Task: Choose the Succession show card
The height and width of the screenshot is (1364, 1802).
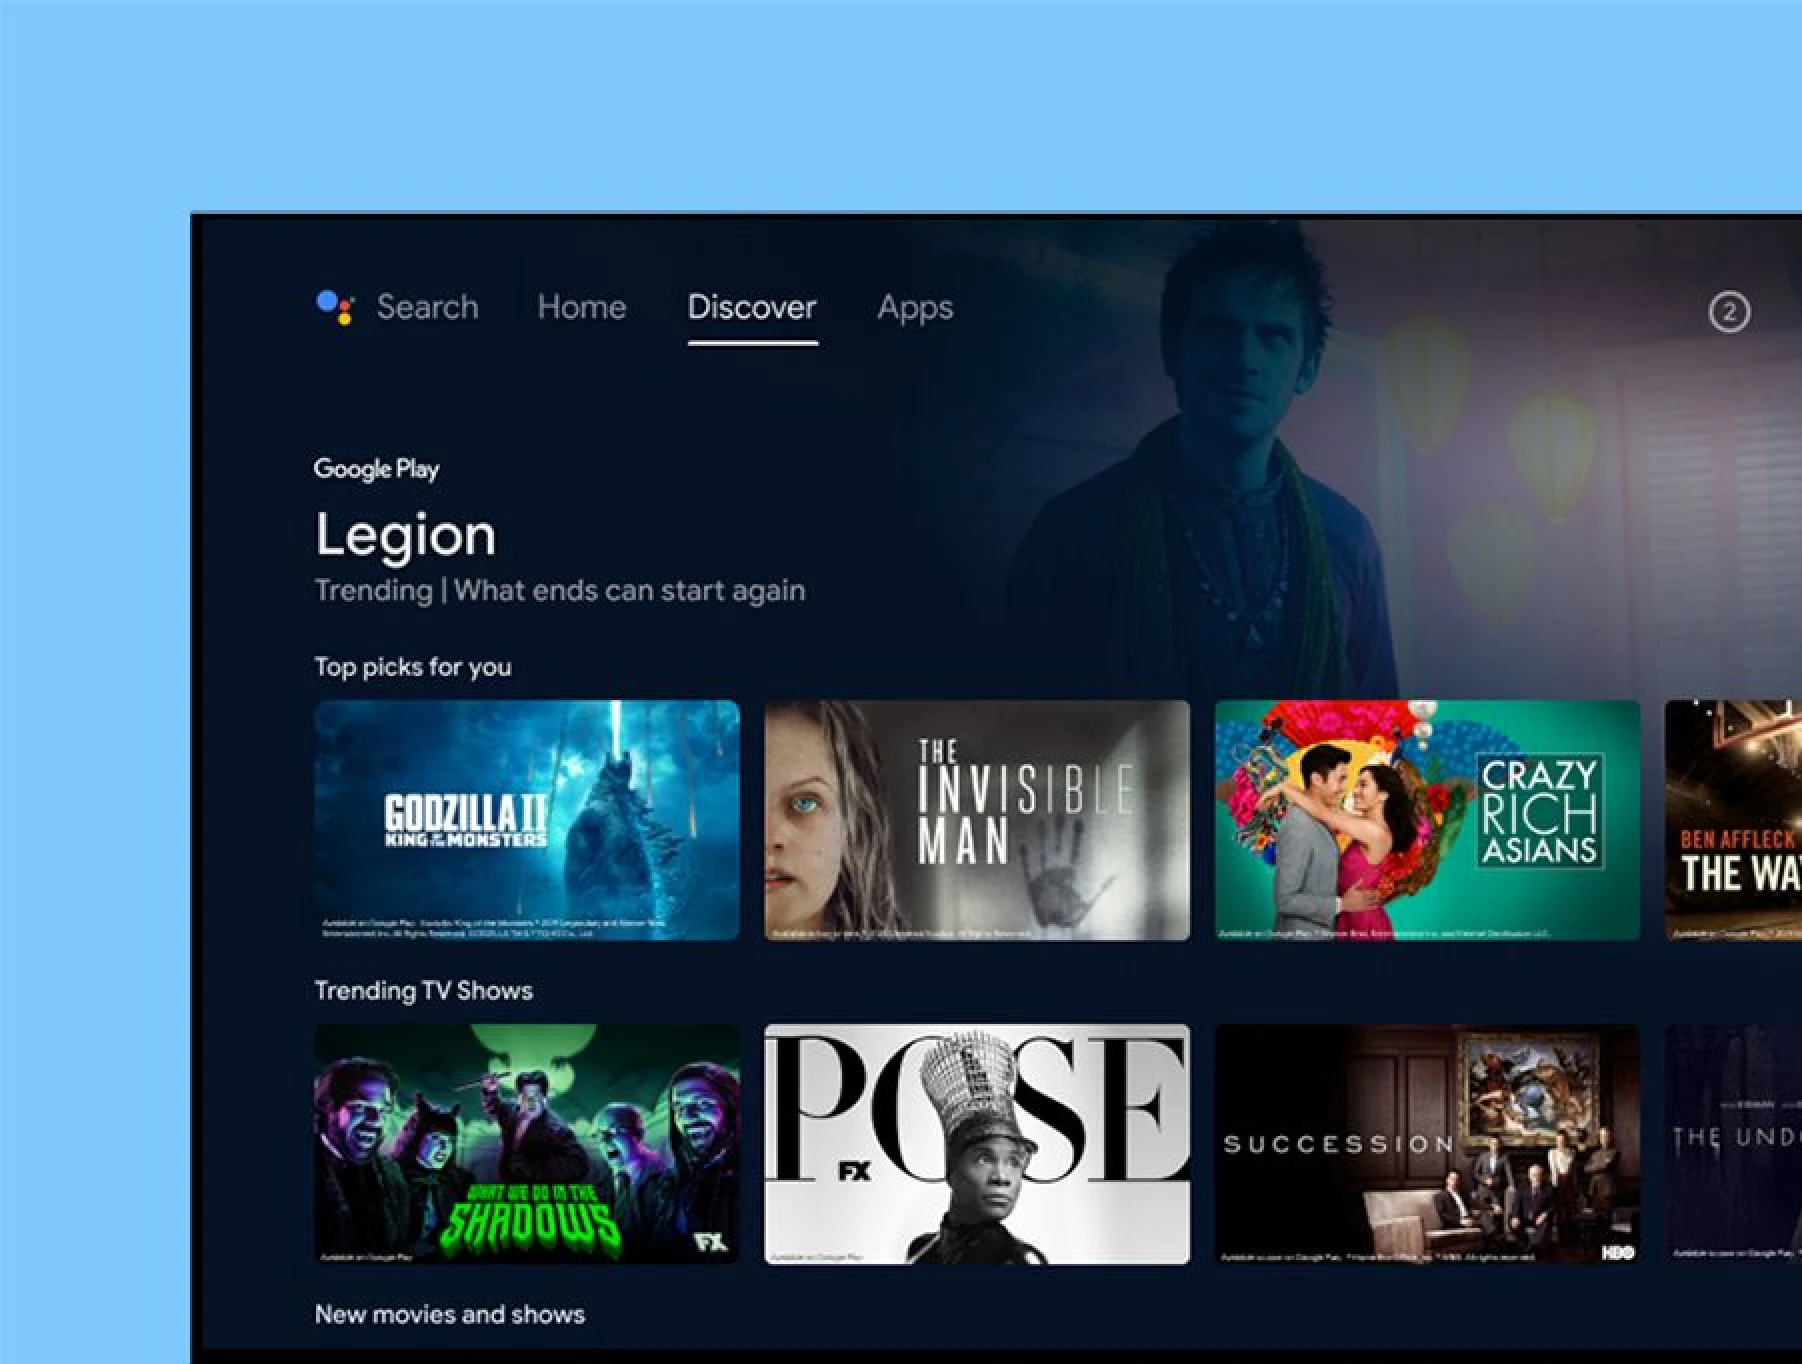Action: point(1427,1144)
